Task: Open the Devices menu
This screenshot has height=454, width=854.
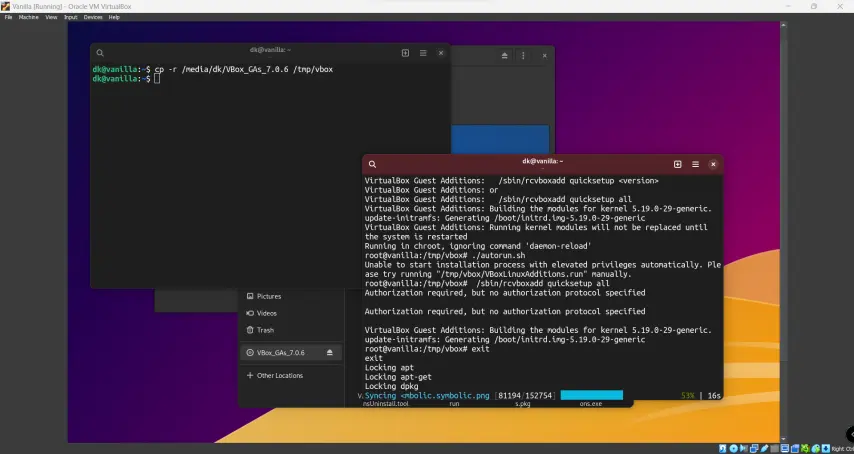Action: tap(93, 17)
